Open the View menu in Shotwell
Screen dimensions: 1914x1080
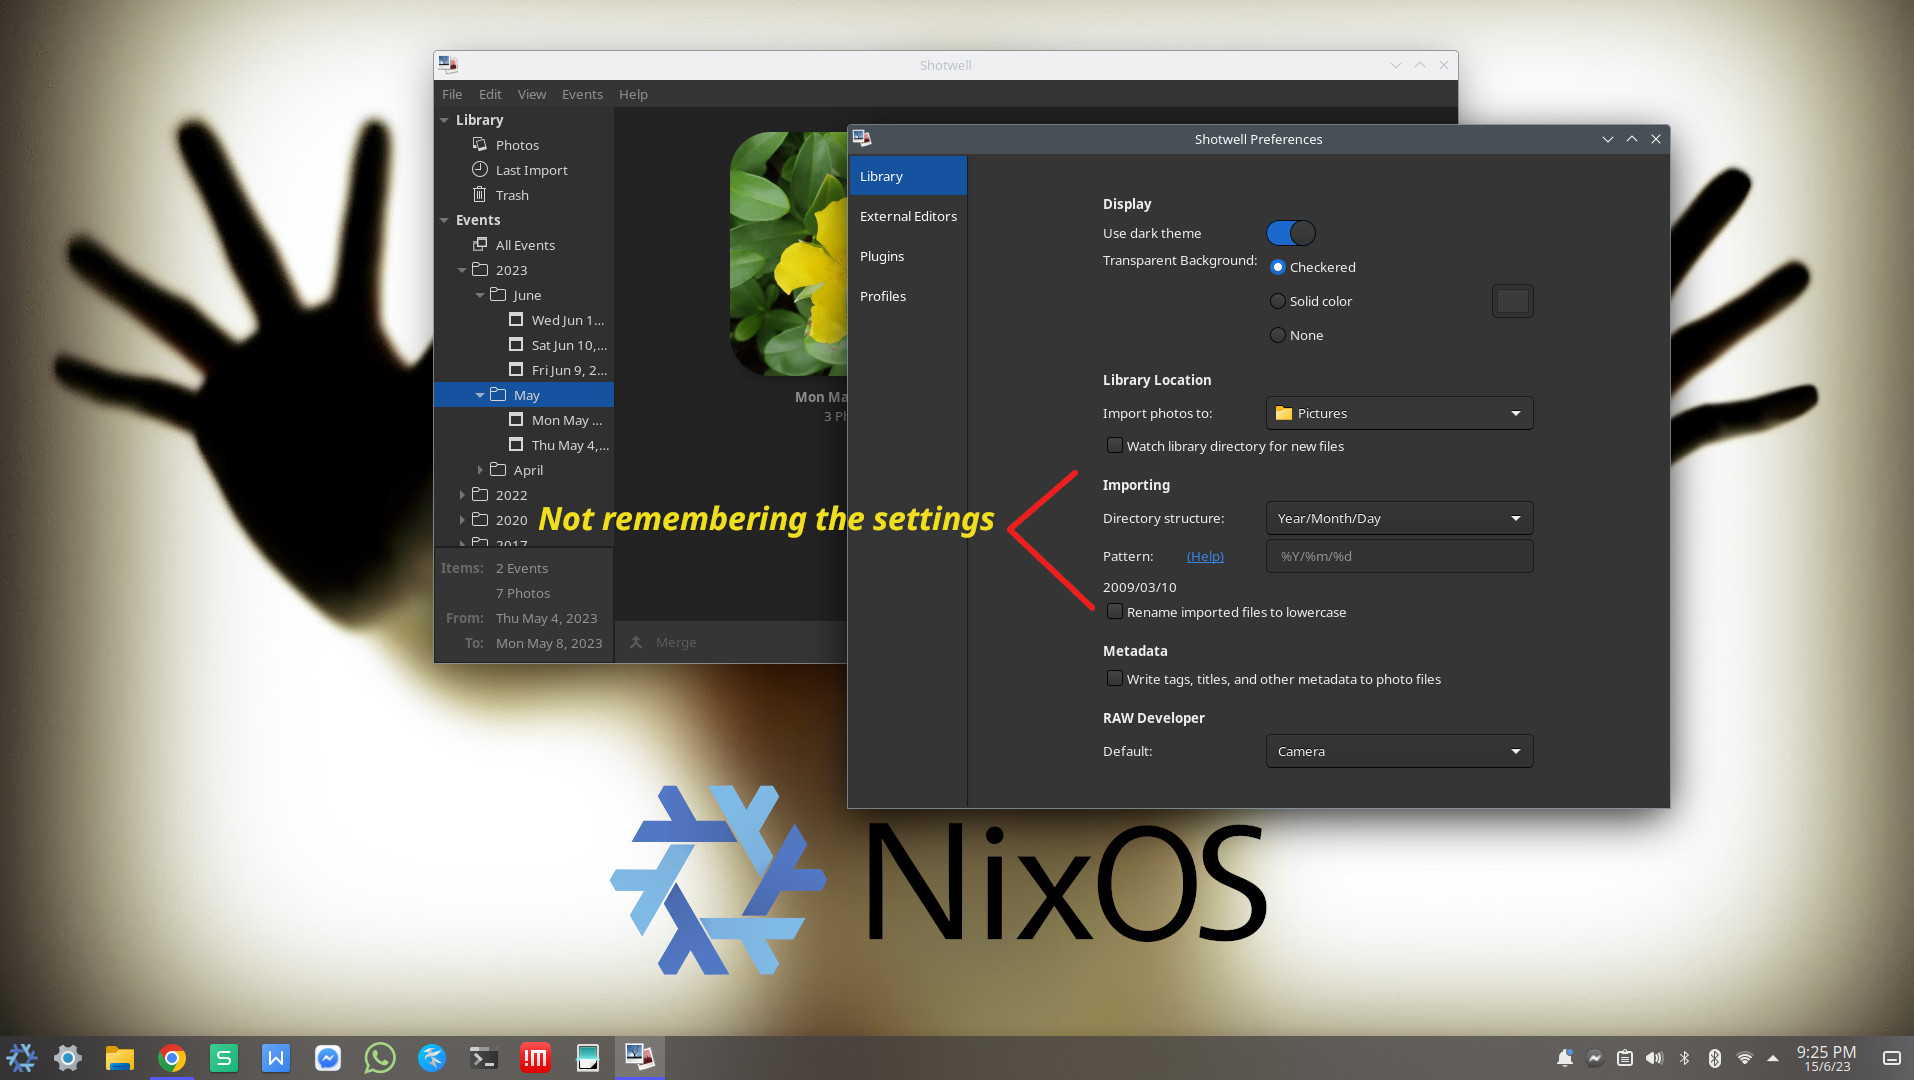point(532,94)
